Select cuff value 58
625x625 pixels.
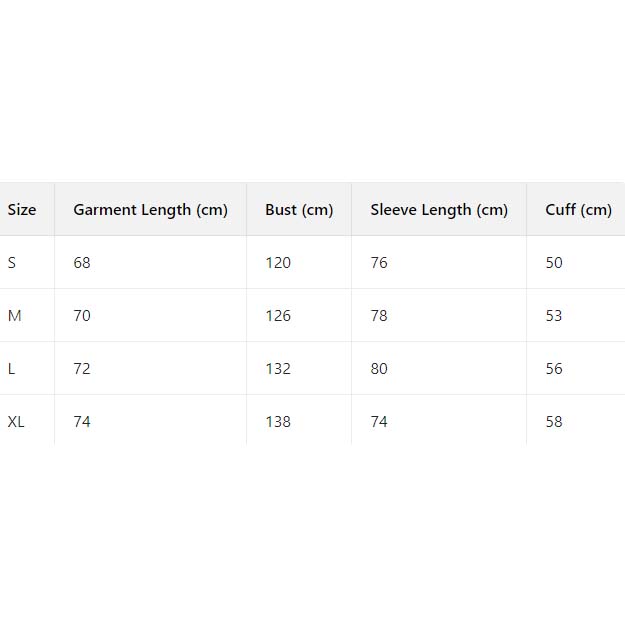point(554,422)
